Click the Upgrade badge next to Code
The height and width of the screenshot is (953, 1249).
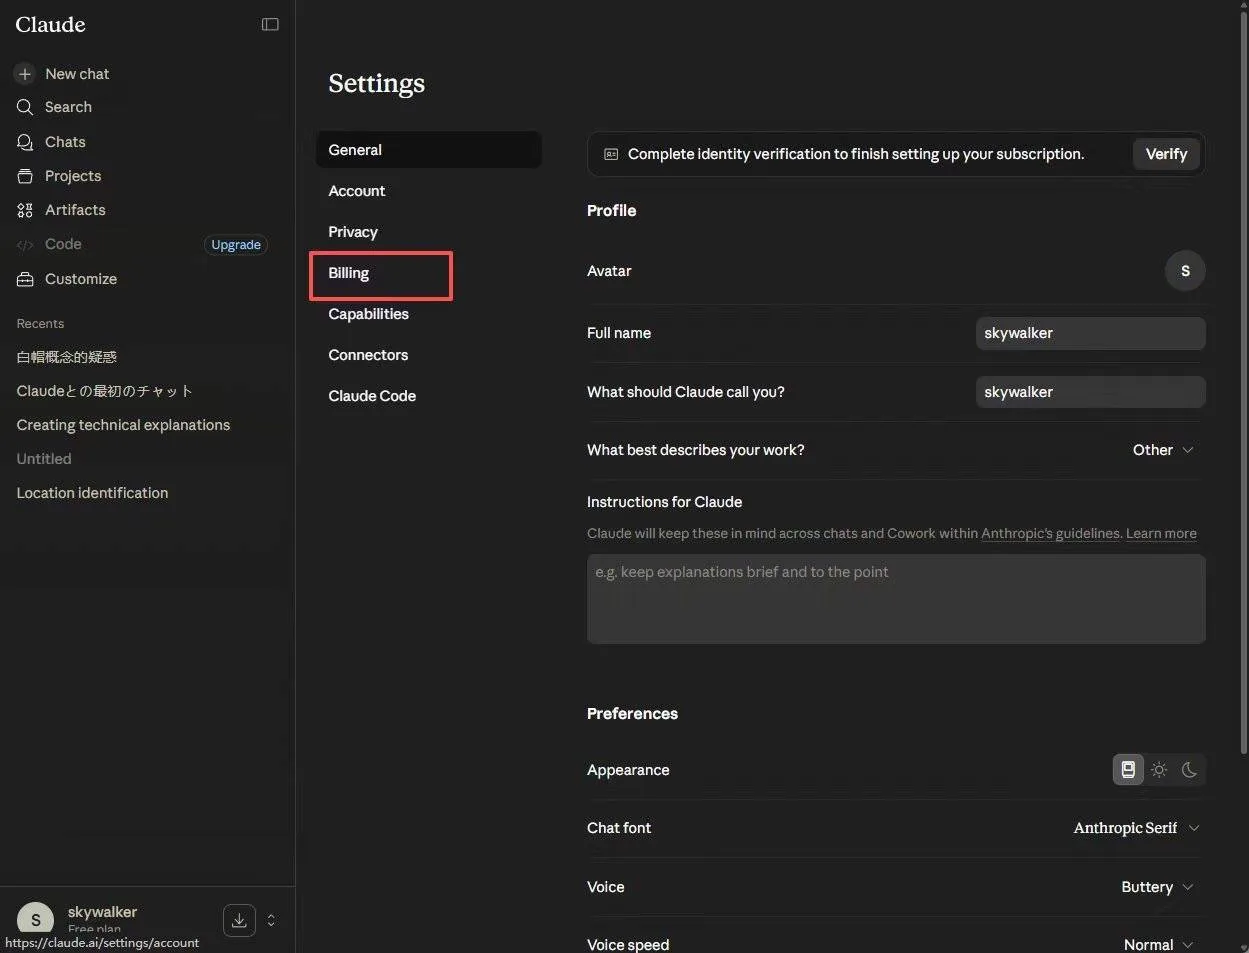click(236, 245)
